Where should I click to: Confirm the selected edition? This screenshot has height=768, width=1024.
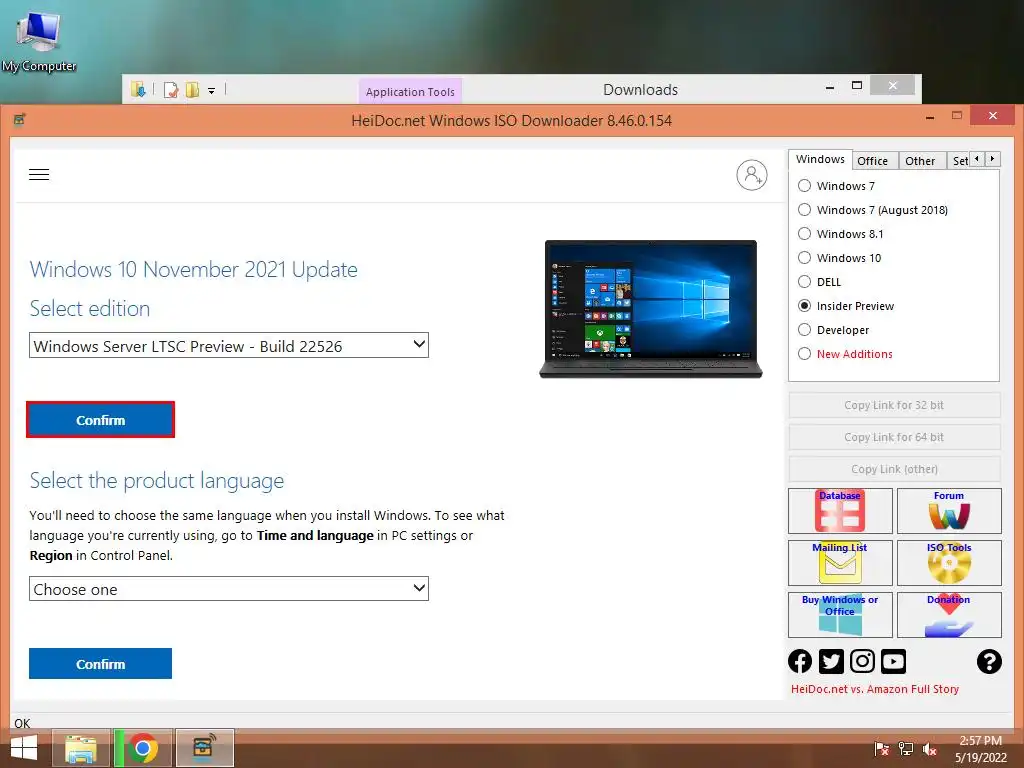click(101, 420)
